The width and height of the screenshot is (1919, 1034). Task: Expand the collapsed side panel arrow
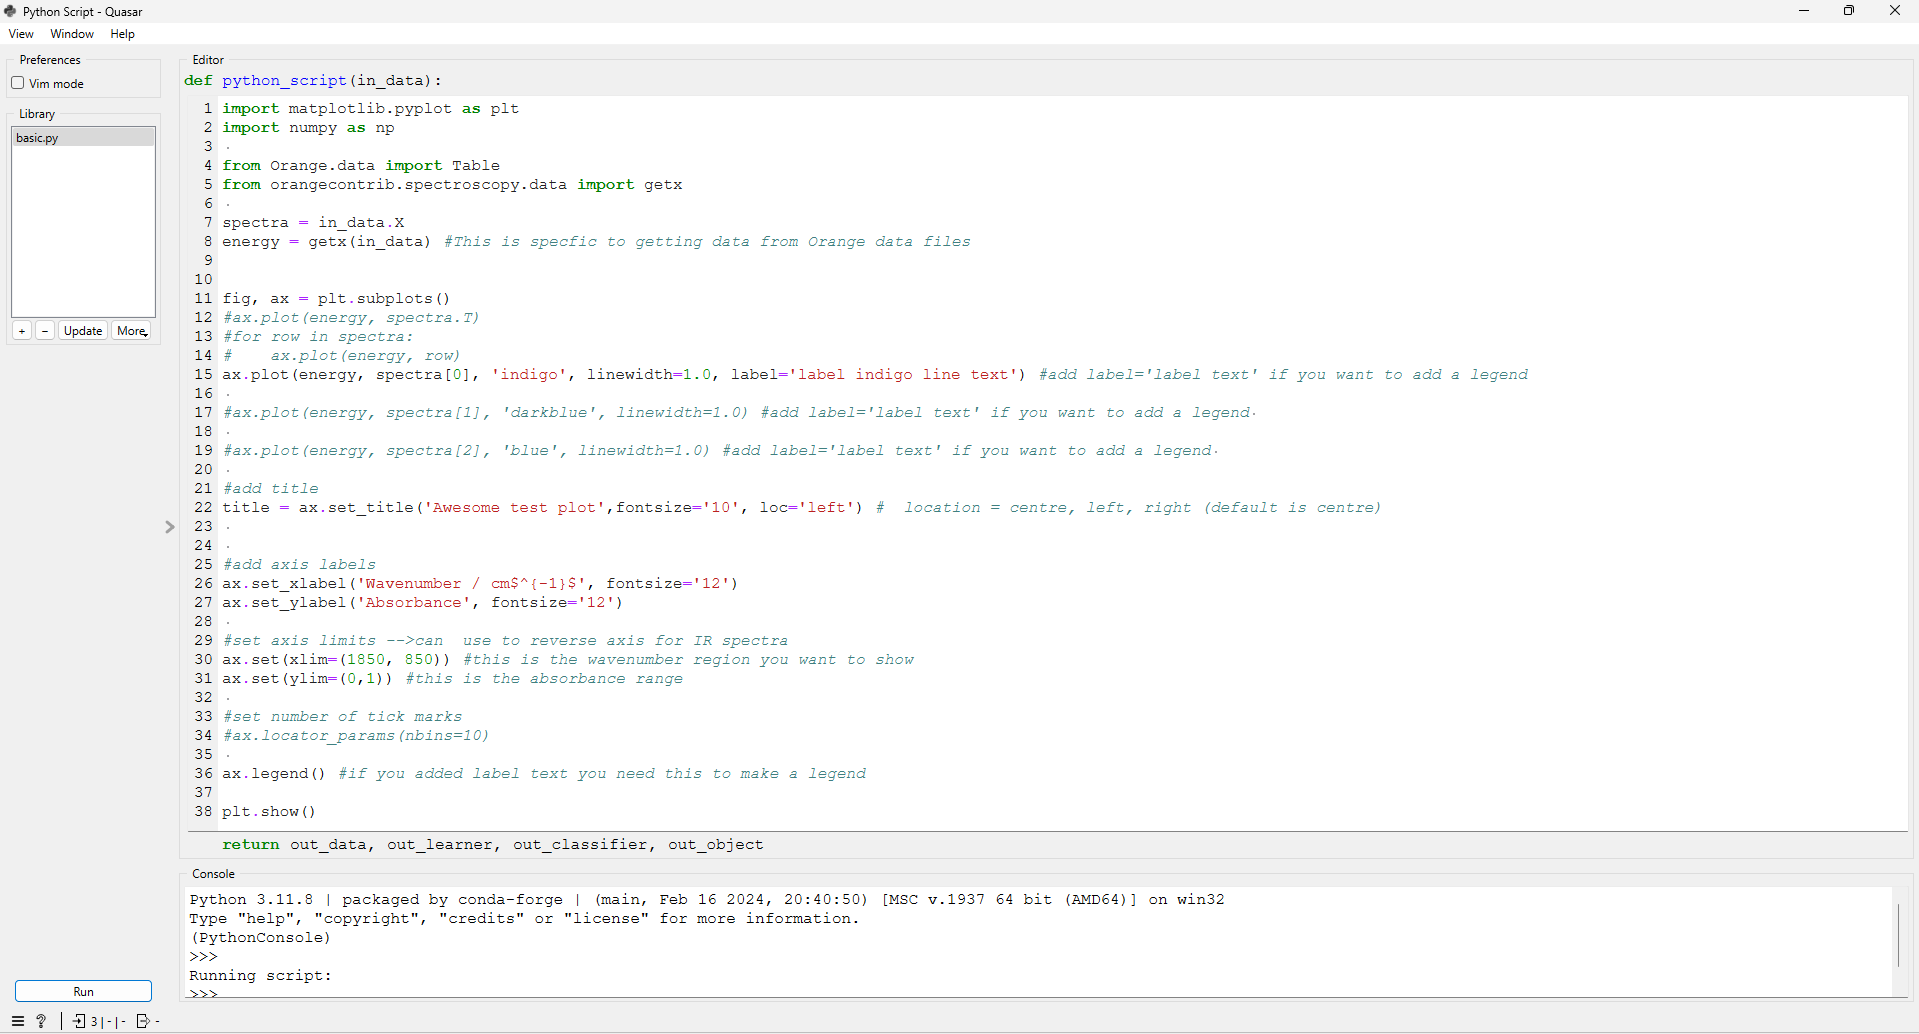coord(170,527)
